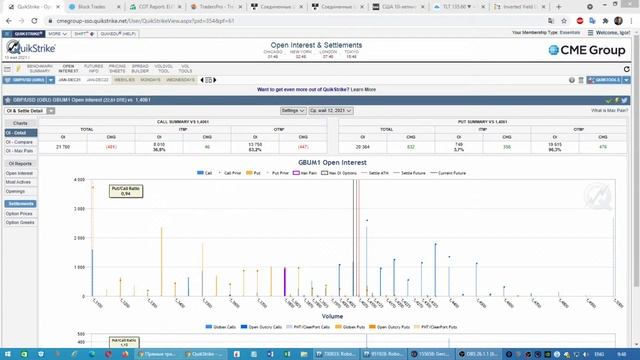Screen dimensions: 640x360
Task: Click the QuikStrike logo
Action: coord(31,48)
